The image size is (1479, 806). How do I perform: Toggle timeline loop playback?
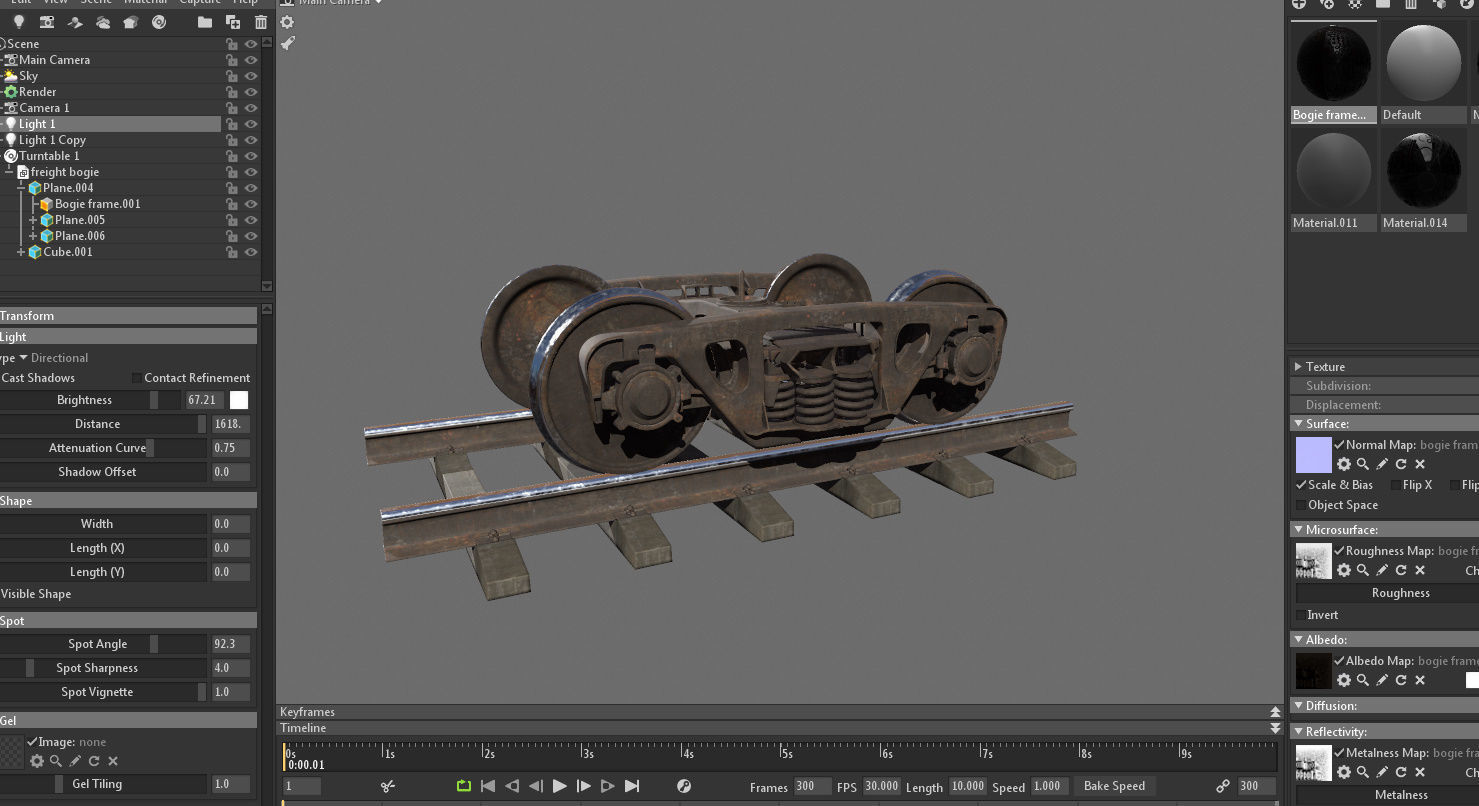[x=464, y=786]
